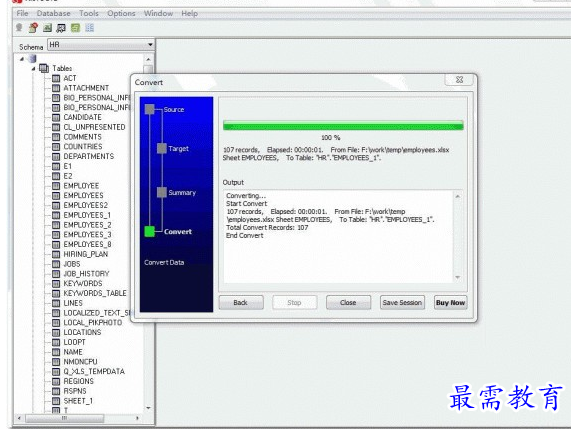Open the Options menu

pyautogui.click(x=121, y=13)
